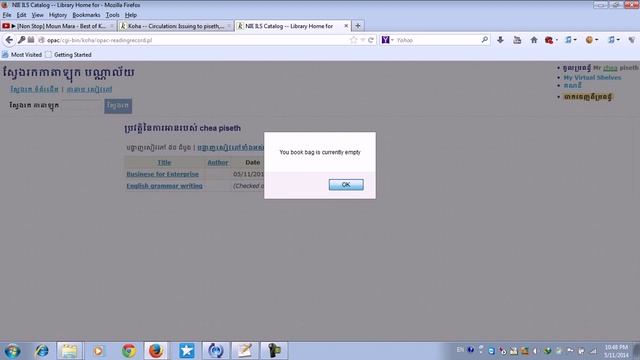Click the YouTube toolbar icon
The height and width of the screenshot is (360, 640).
click(517, 40)
